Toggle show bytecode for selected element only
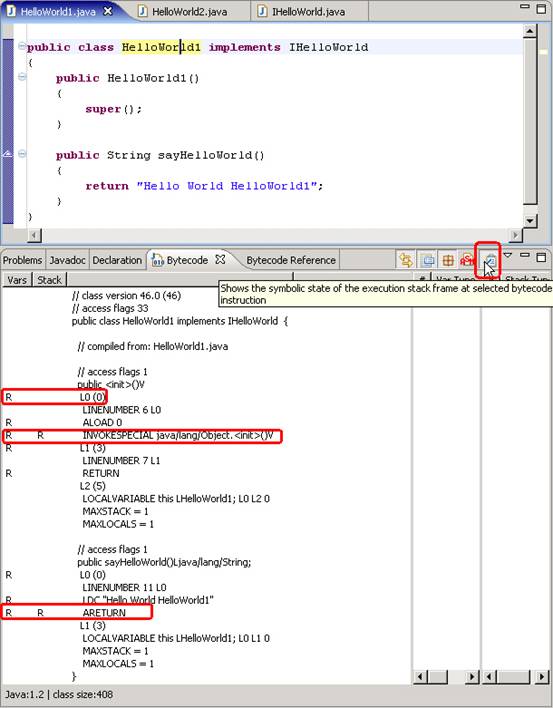Image resolution: width=553 pixels, height=708 pixels. tap(428, 260)
